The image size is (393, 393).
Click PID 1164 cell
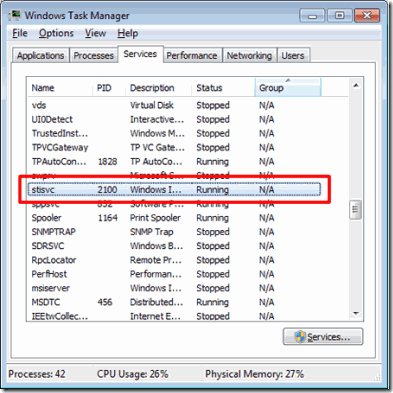(107, 218)
